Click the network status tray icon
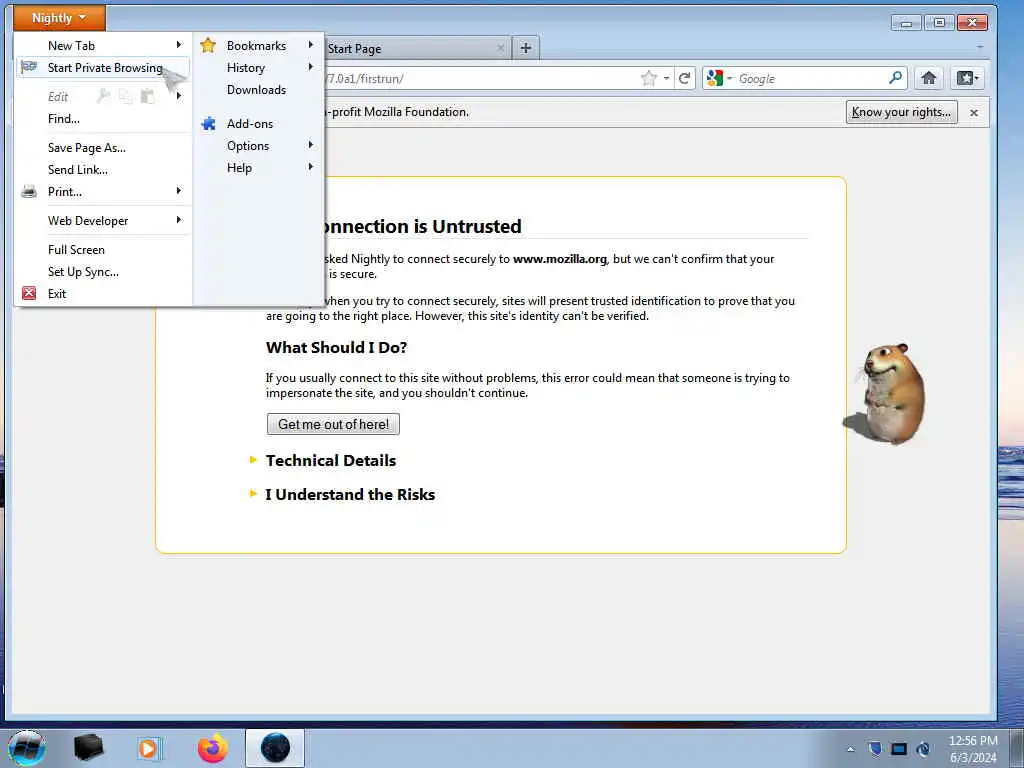This screenshot has height=768, width=1024. pos(923,749)
